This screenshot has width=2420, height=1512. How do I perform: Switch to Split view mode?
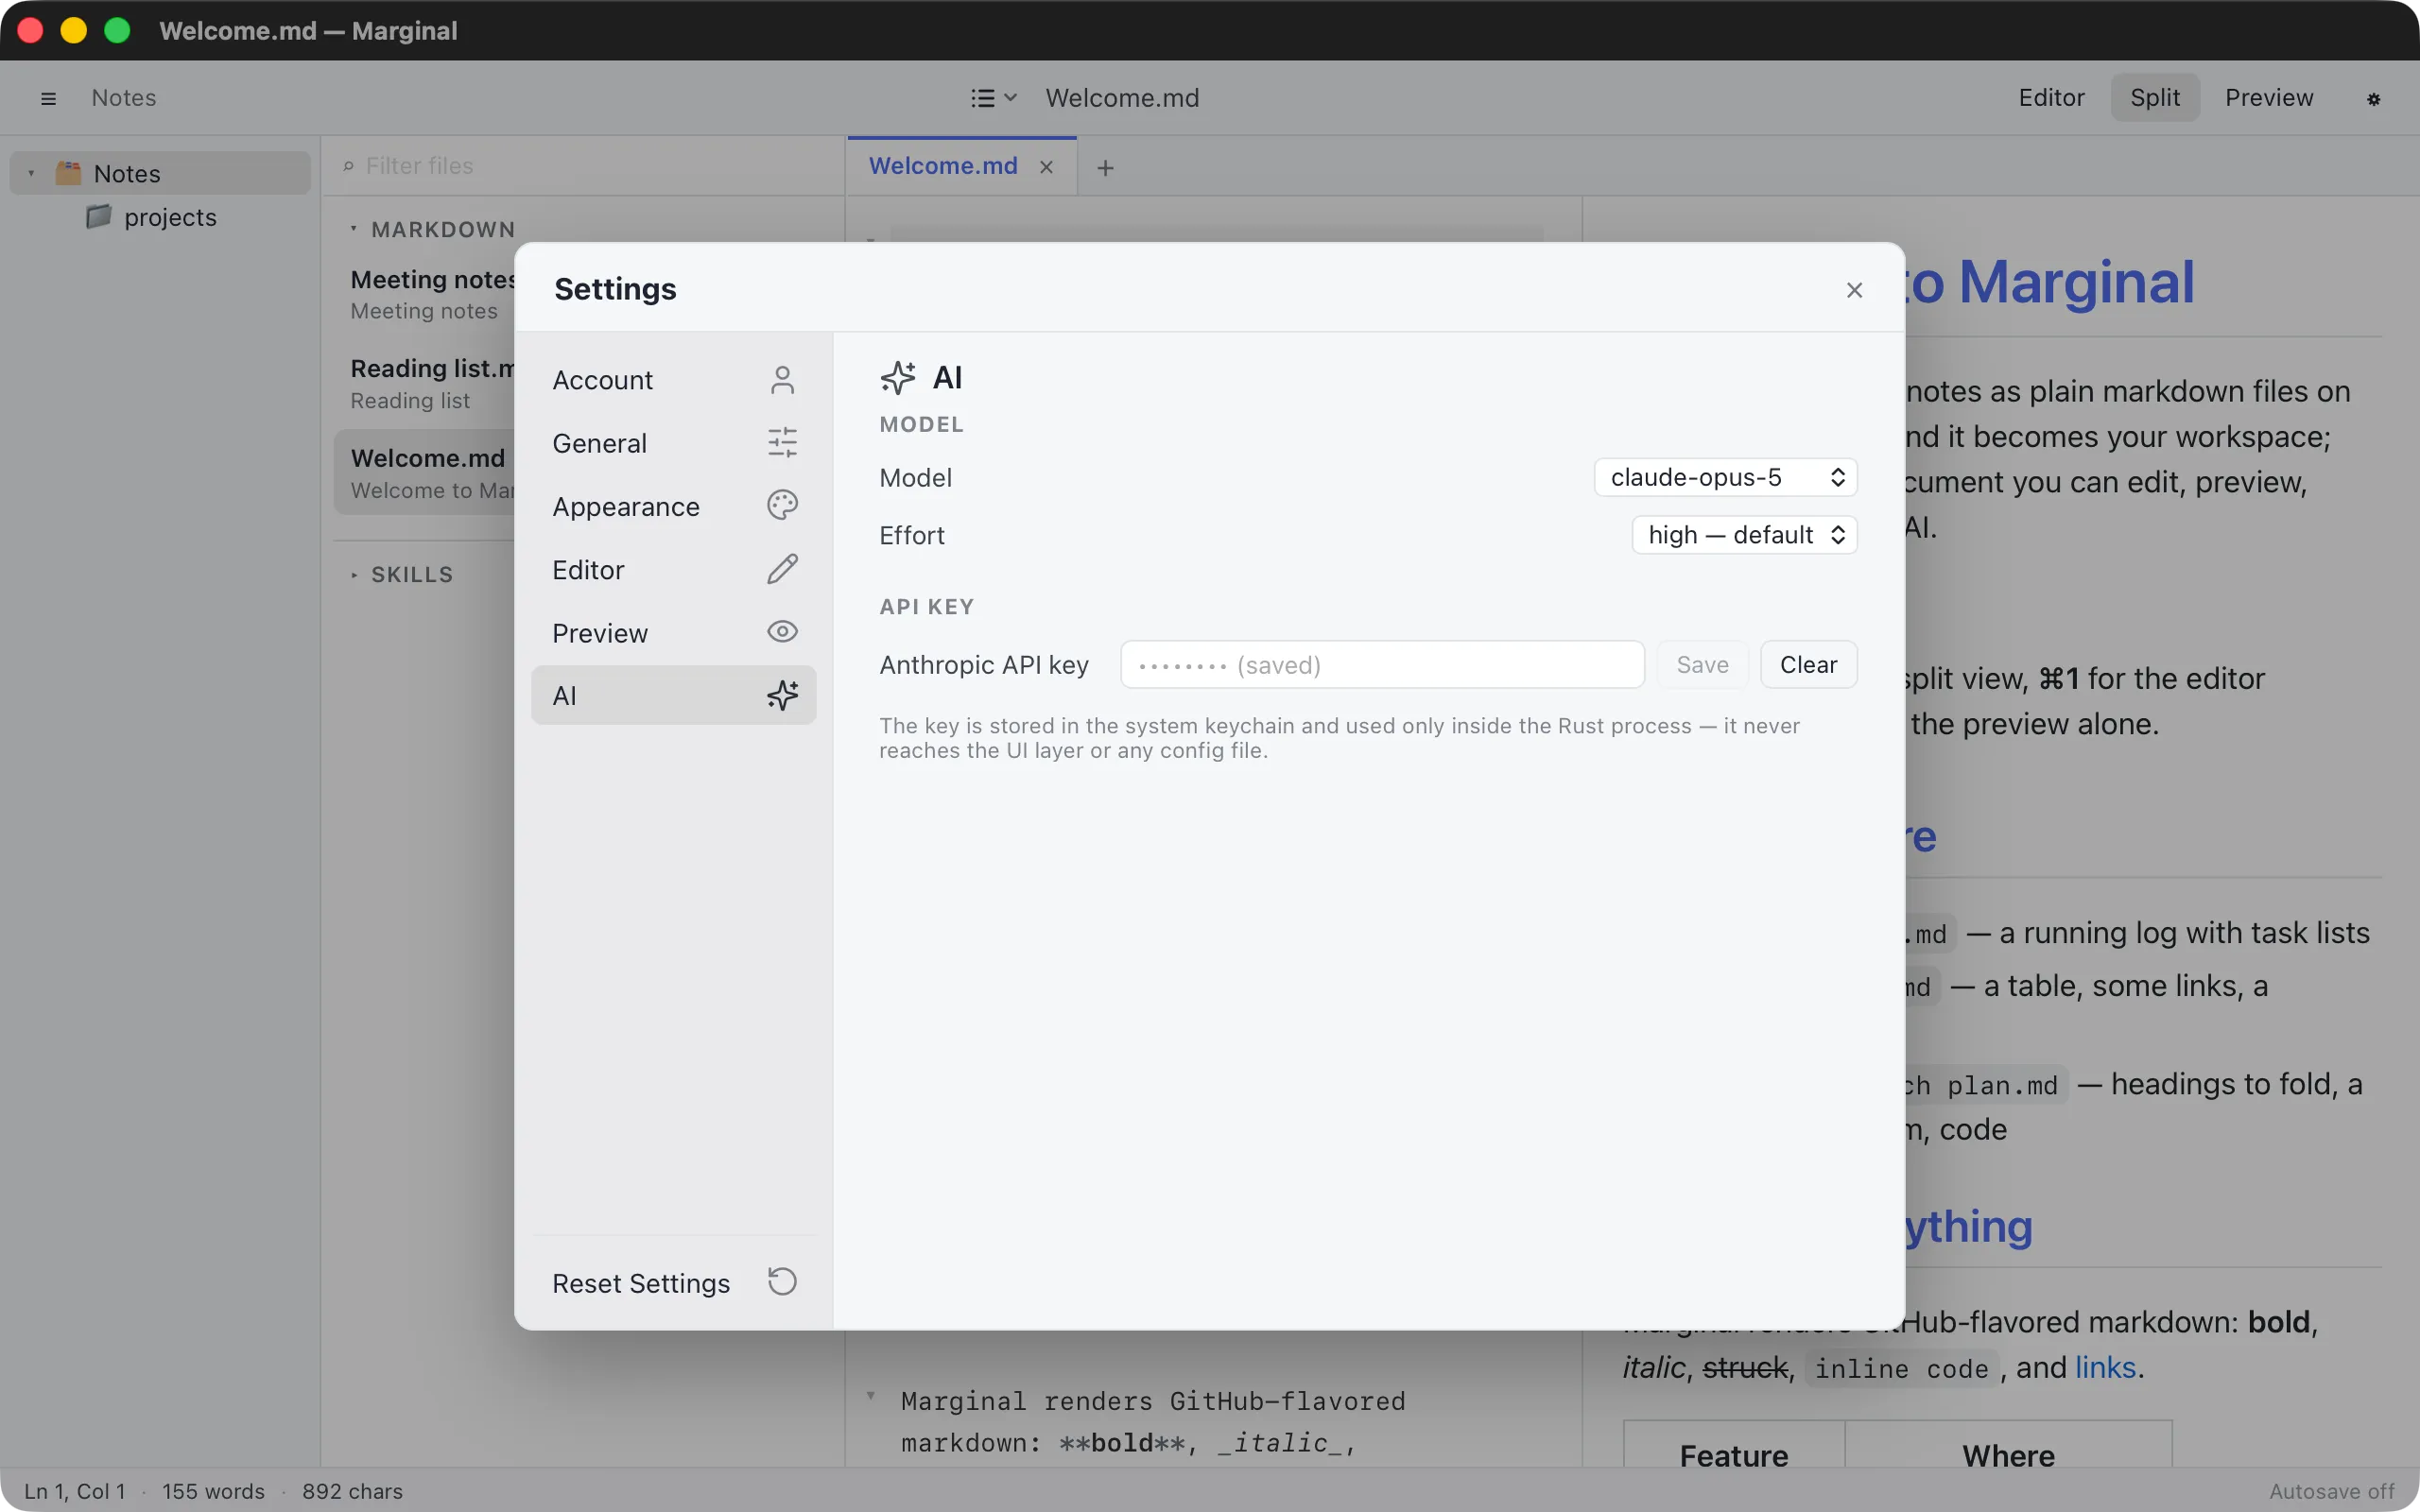click(2155, 98)
